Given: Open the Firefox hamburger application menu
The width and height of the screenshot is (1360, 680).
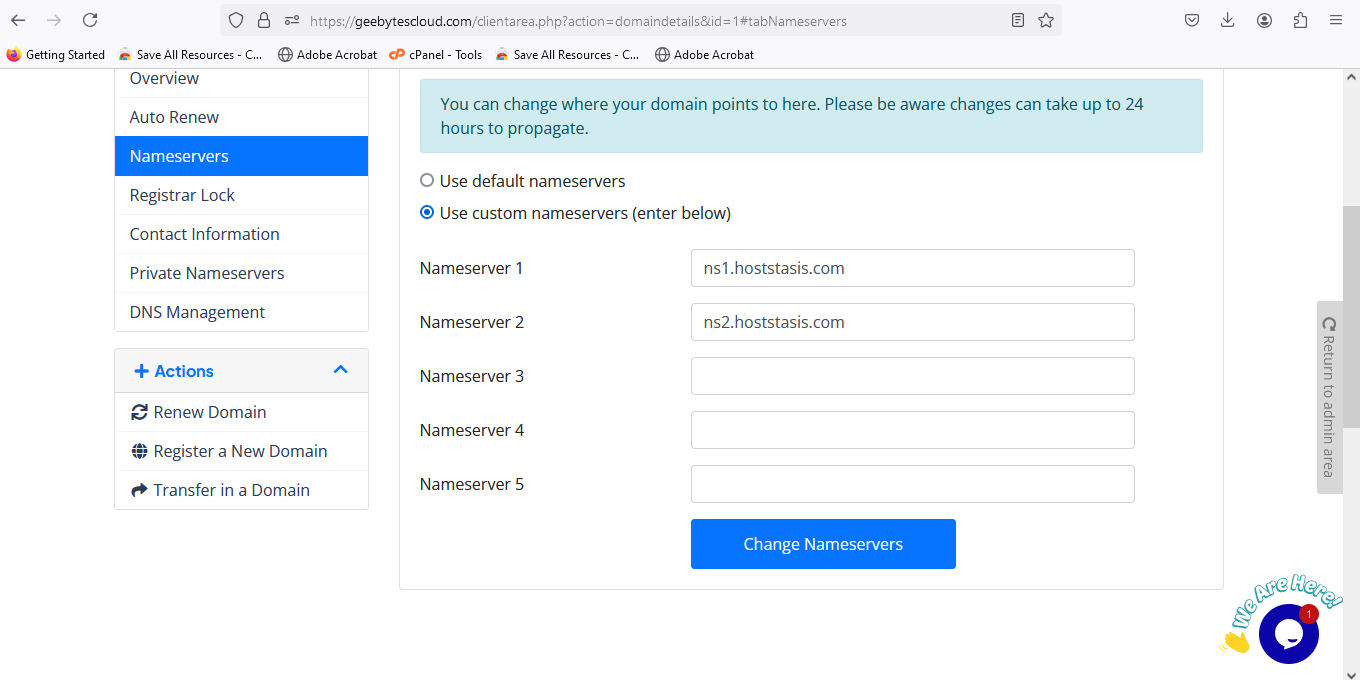Looking at the screenshot, I should (x=1336, y=20).
